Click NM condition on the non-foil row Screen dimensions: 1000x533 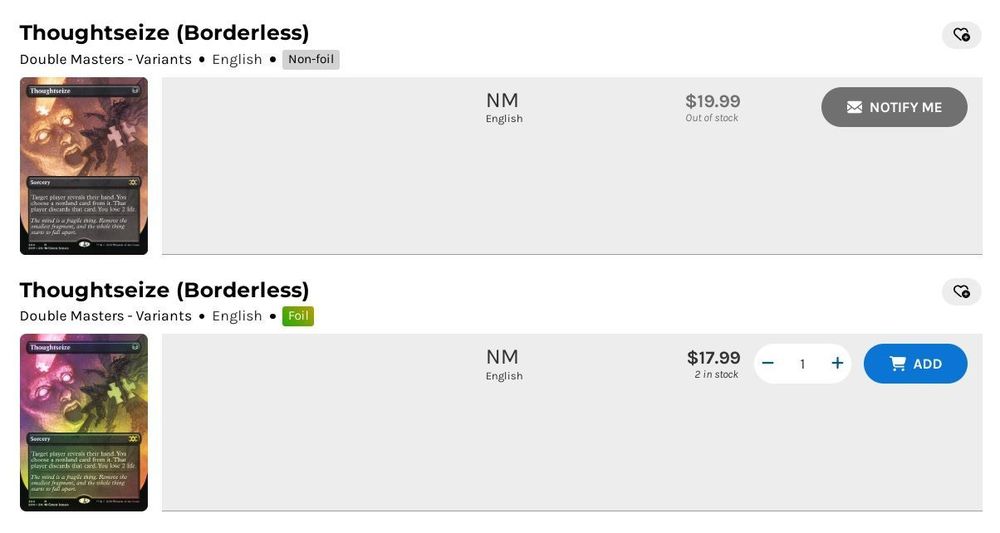coord(502,101)
